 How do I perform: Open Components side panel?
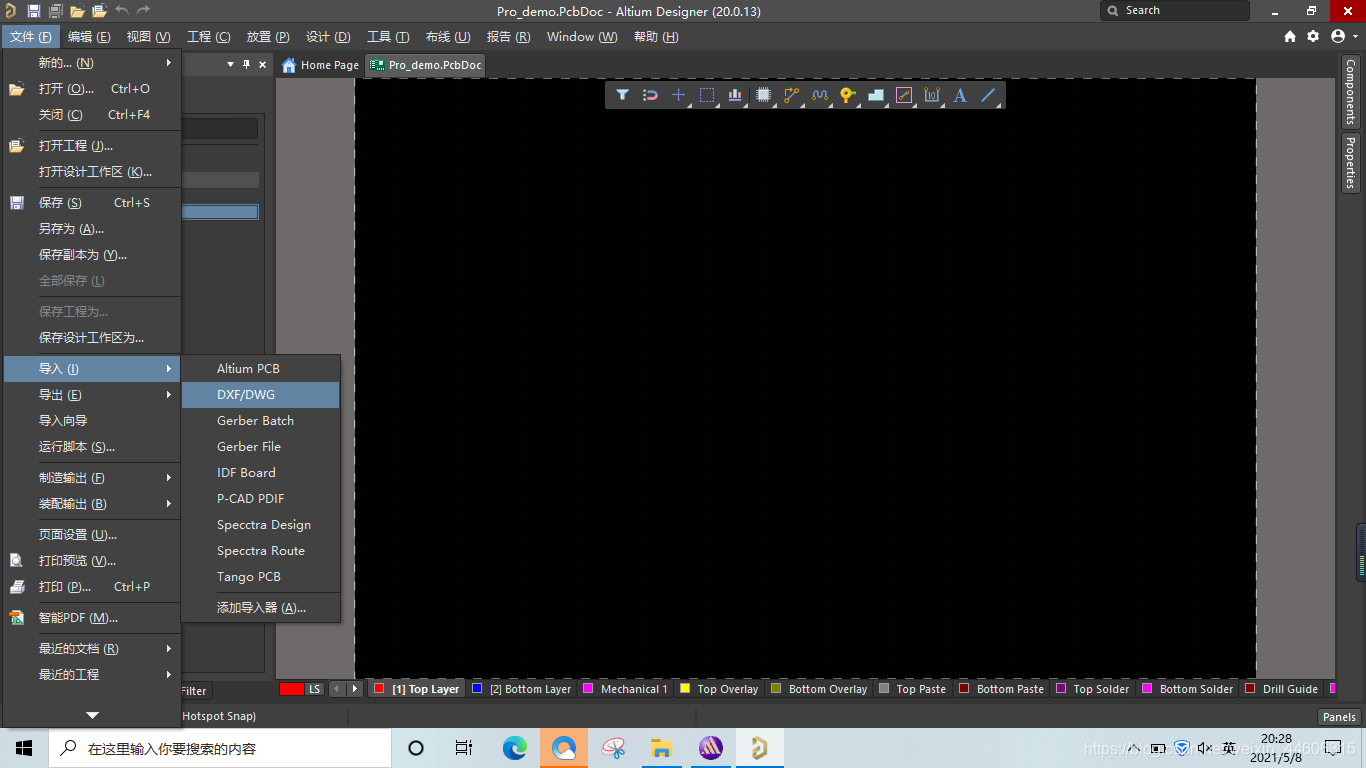[1350, 91]
